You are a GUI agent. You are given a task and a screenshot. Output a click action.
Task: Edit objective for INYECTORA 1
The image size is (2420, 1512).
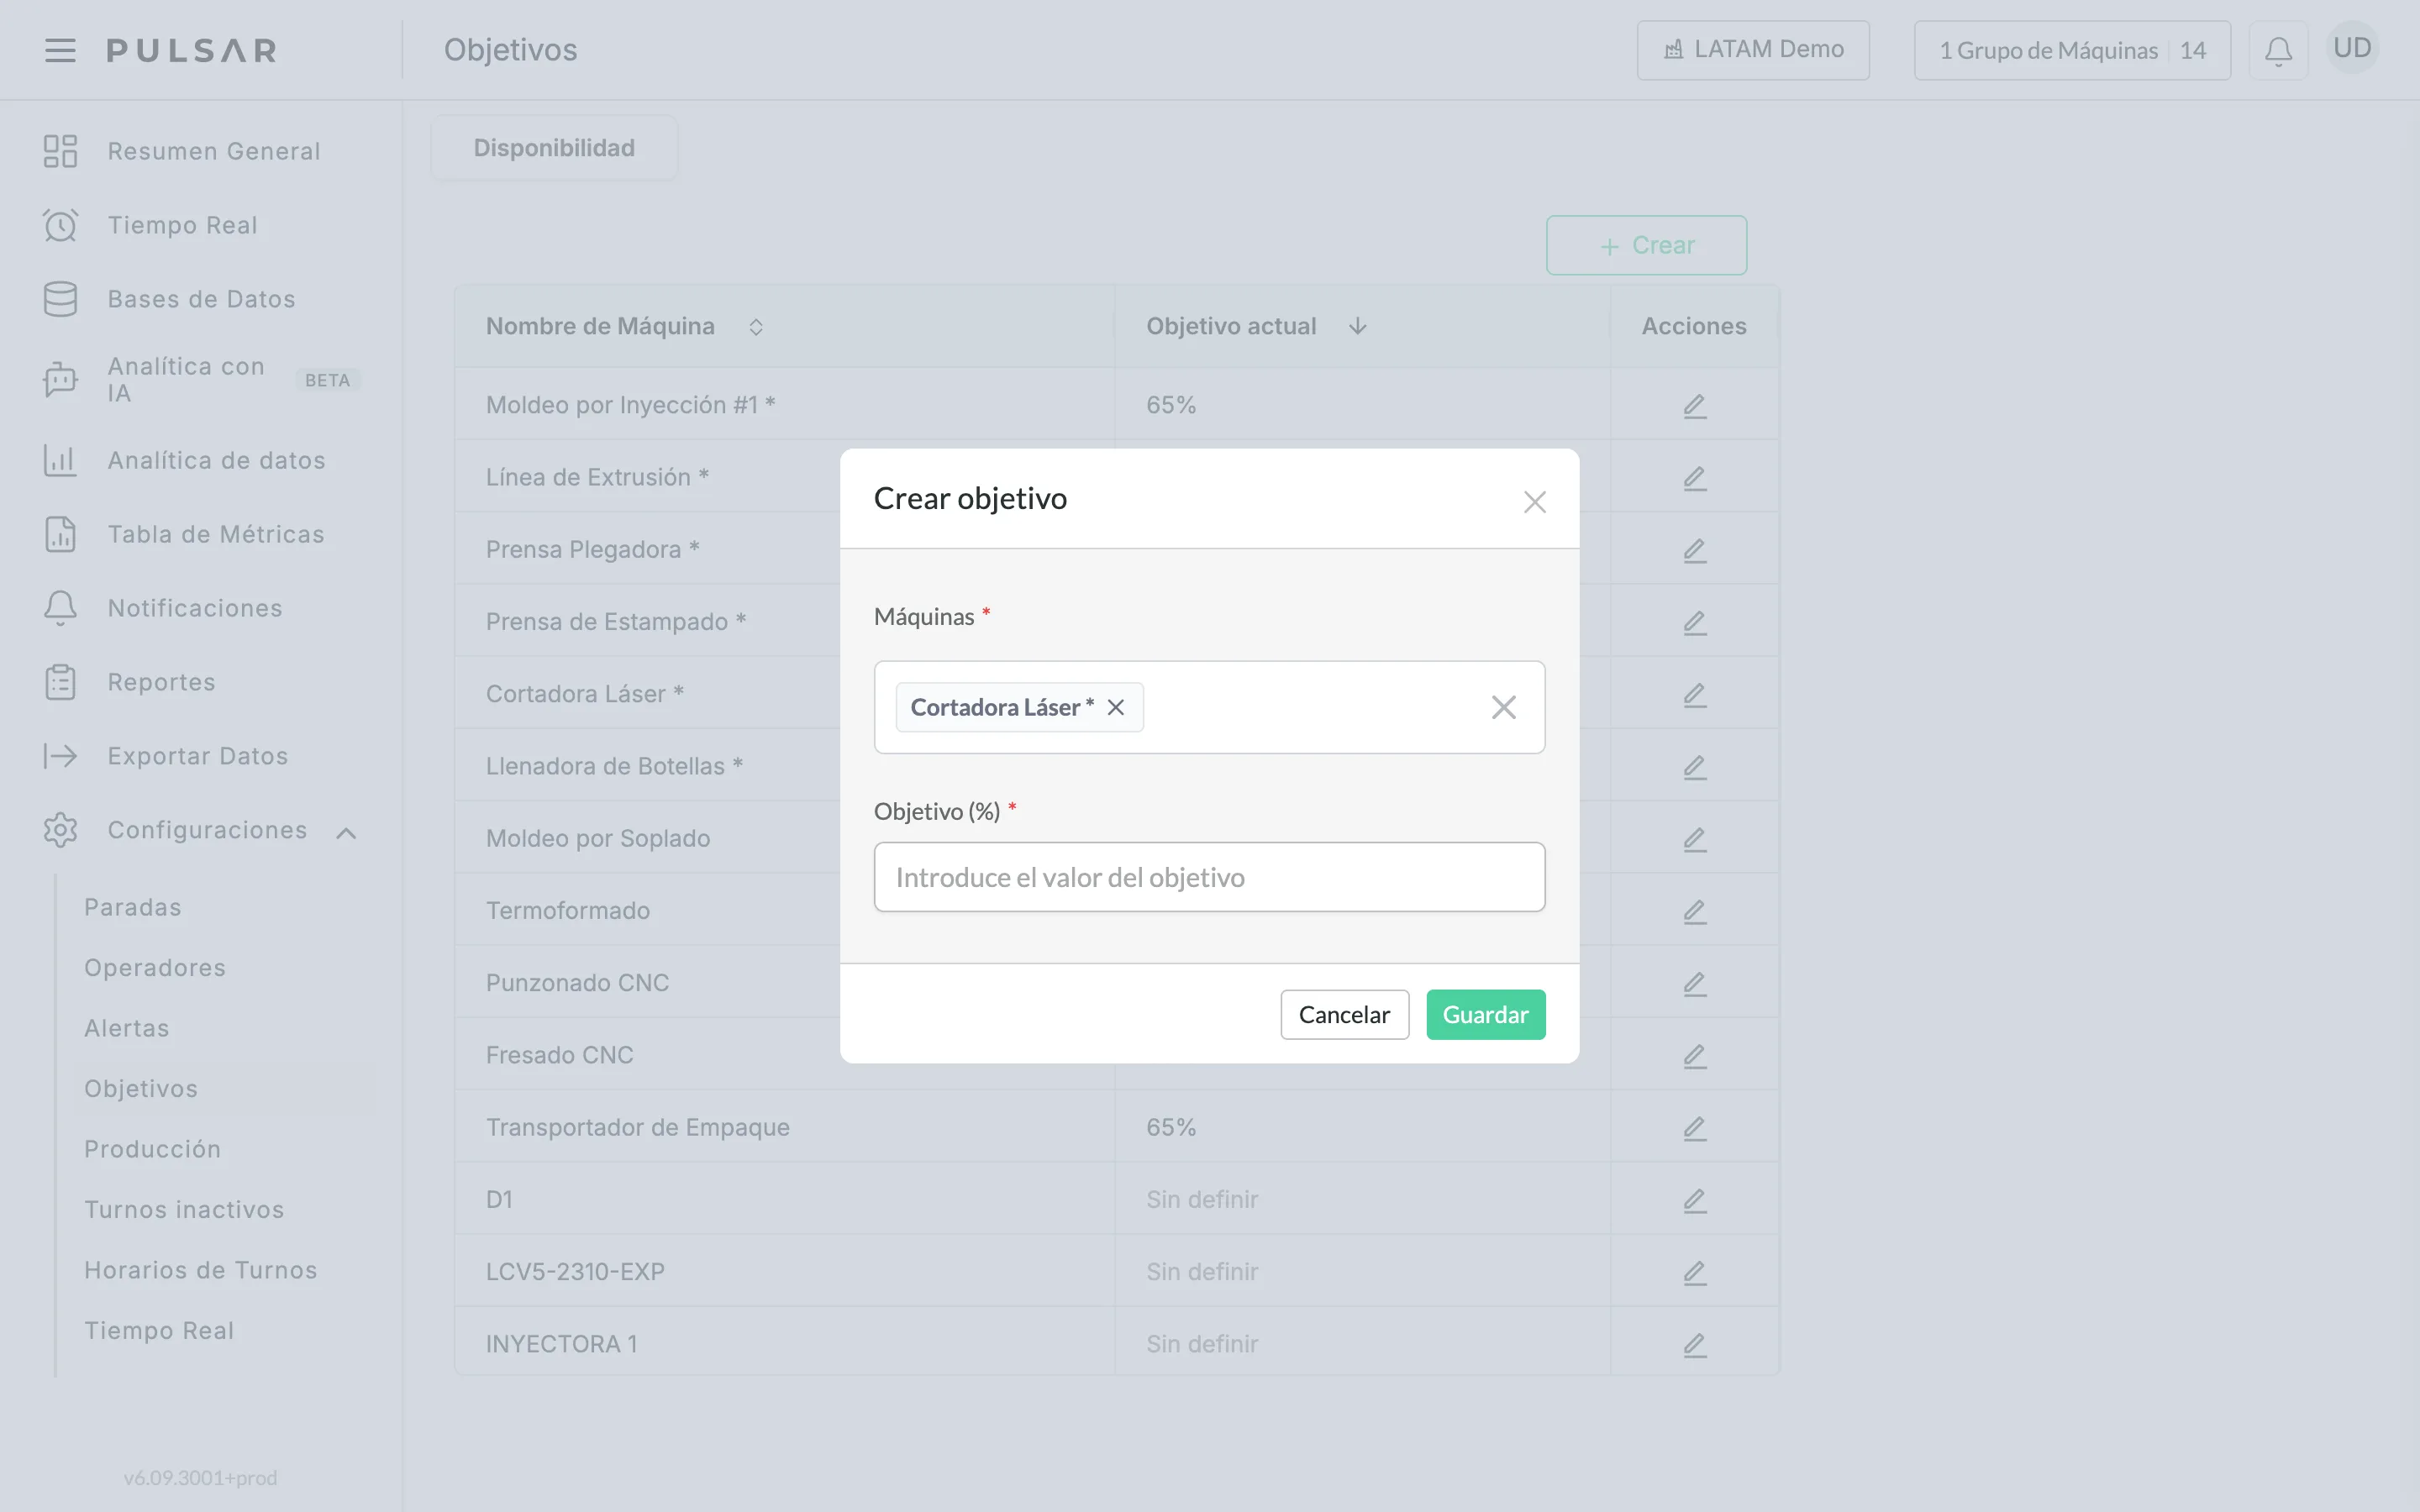click(x=1694, y=1344)
